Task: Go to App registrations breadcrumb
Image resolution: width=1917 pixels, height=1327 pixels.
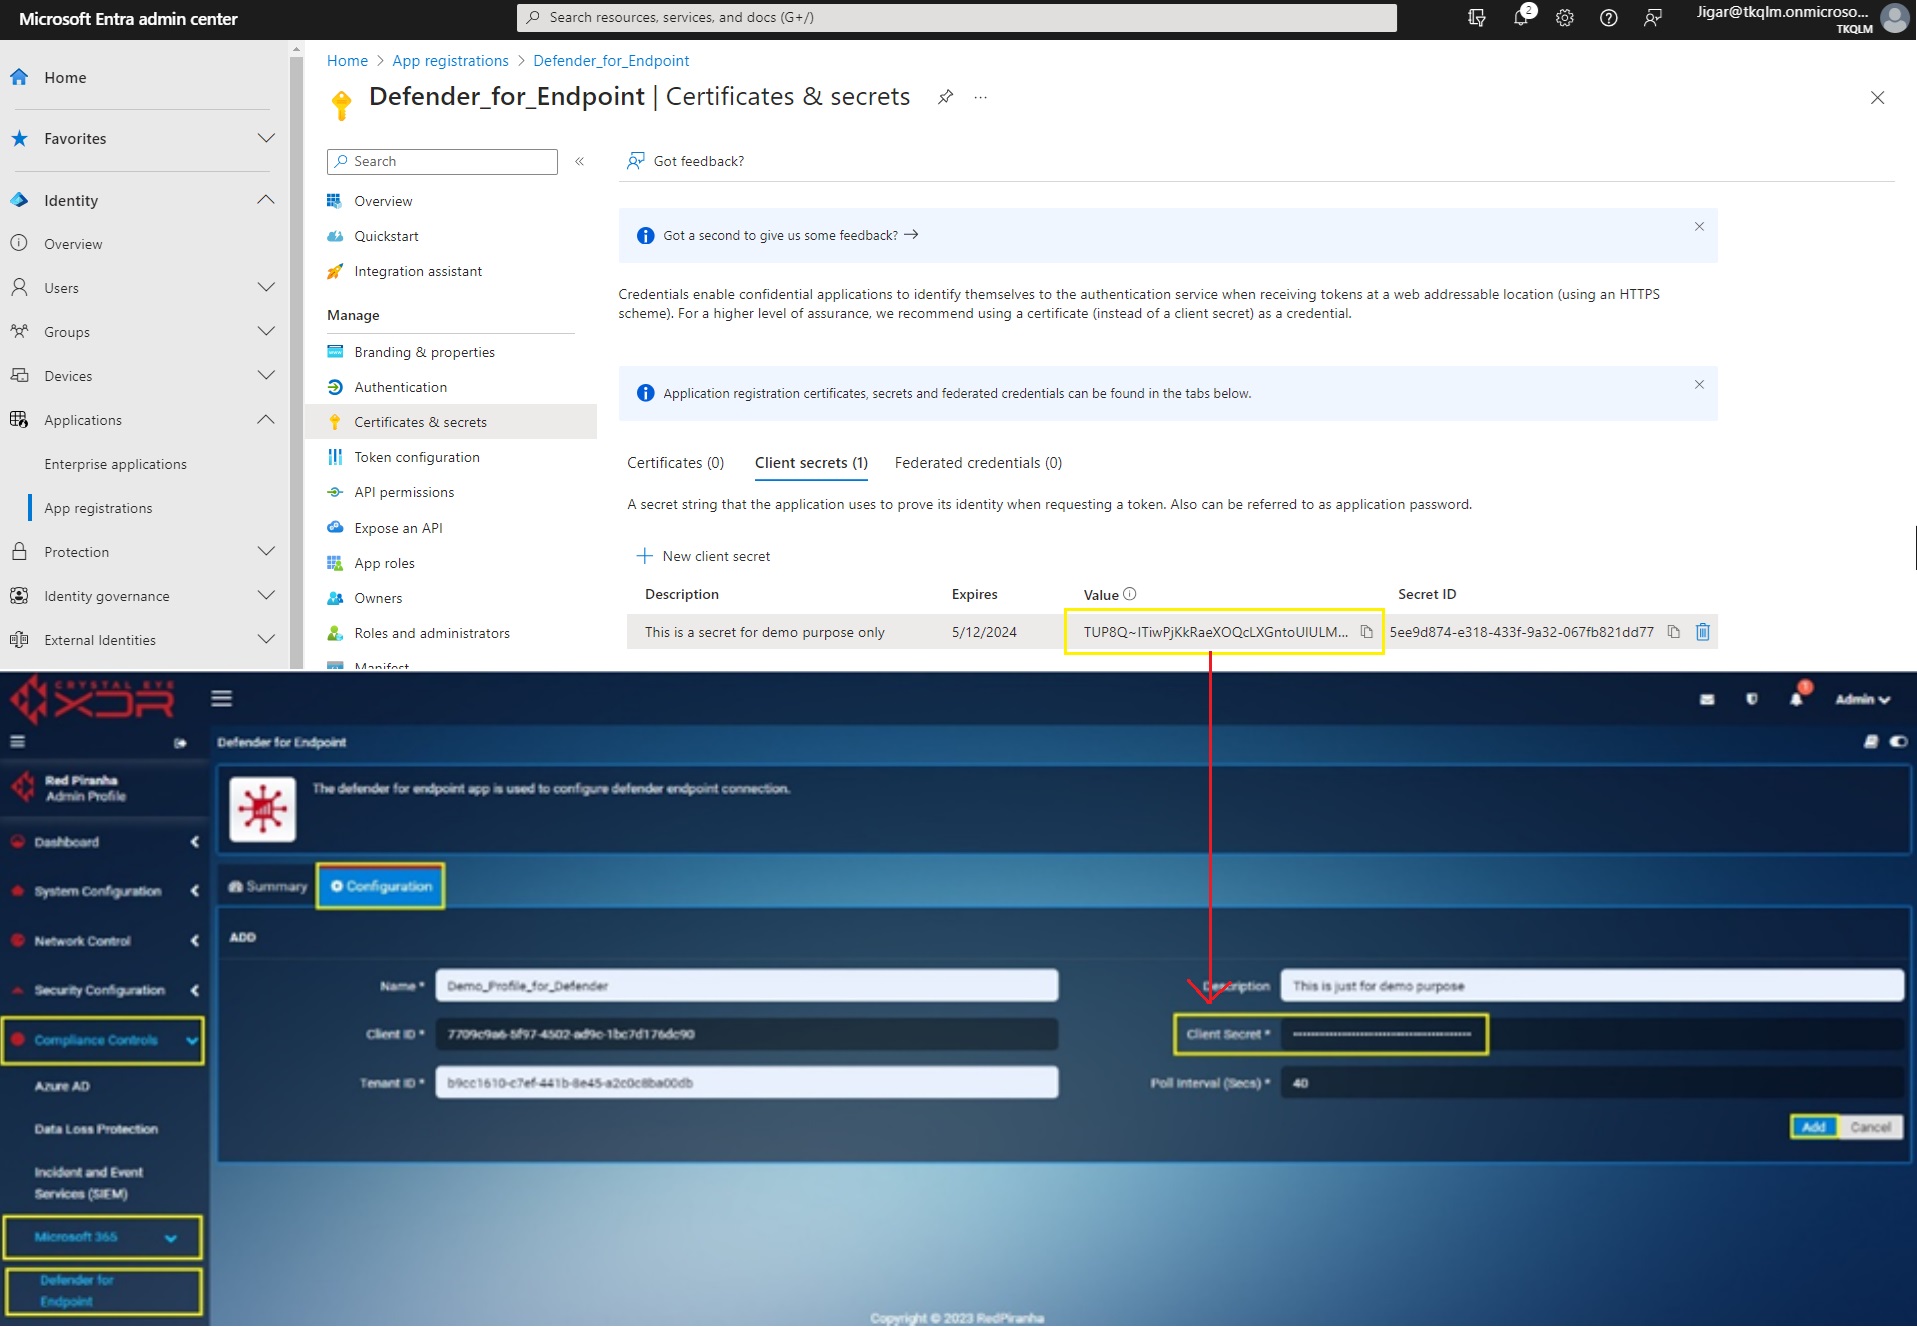Action: (450, 61)
